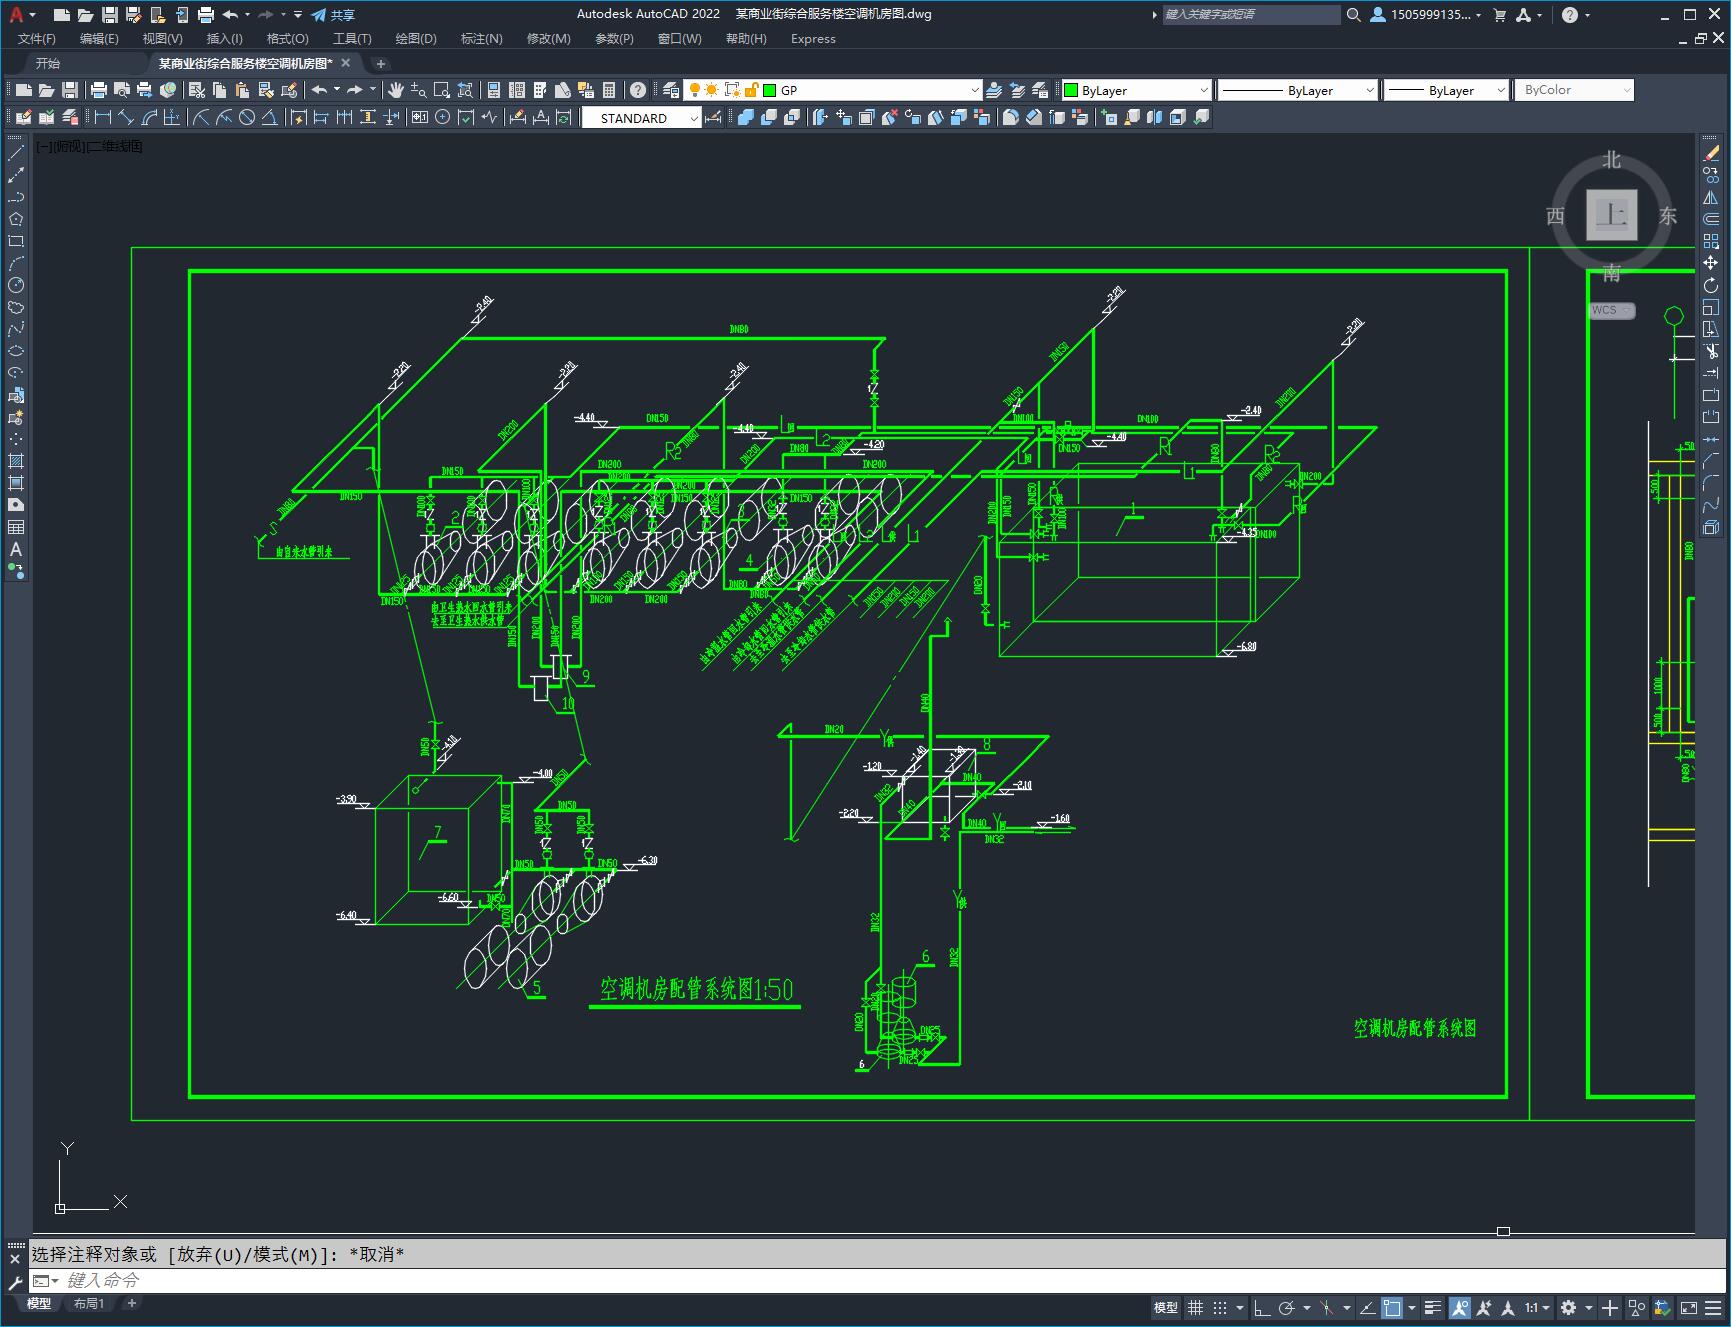Toggle ortho mode in status bar
Screen dimensions: 1731x1327
click(x=1262, y=1307)
